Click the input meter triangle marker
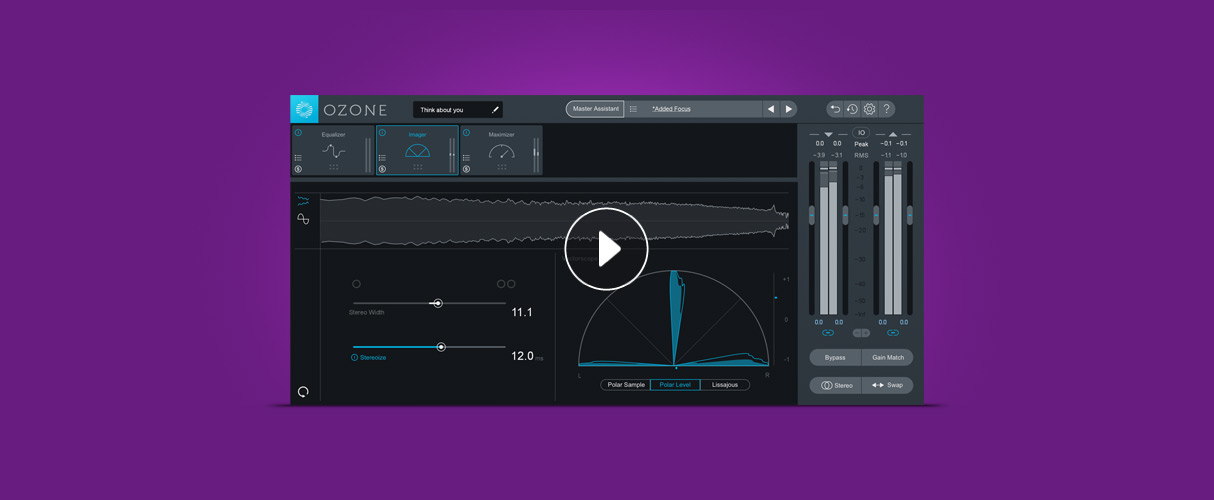The height and width of the screenshot is (500, 1214). click(x=828, y=134)
